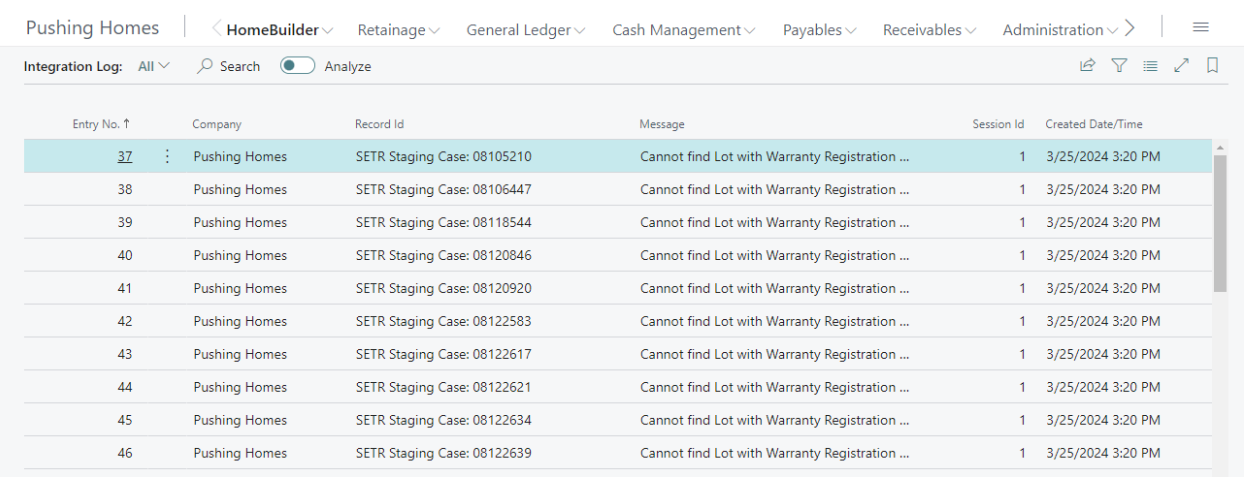This screenshot has width=1244, height=477.
Task: Click the Search magnifier icon
Action: (x=205, y=66)
